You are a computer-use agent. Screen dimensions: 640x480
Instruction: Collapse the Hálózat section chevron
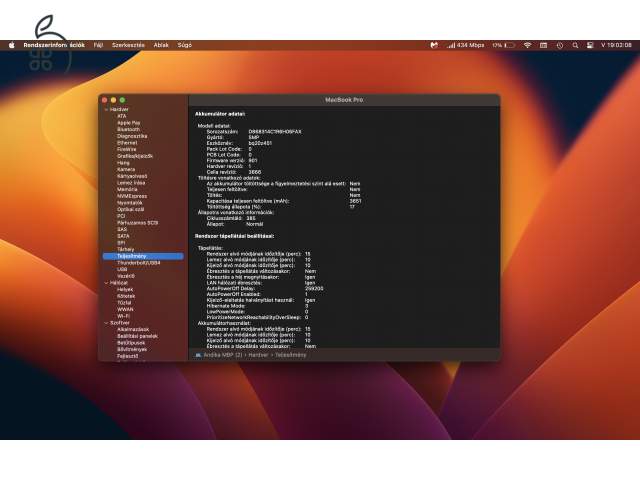pos(106,283)
